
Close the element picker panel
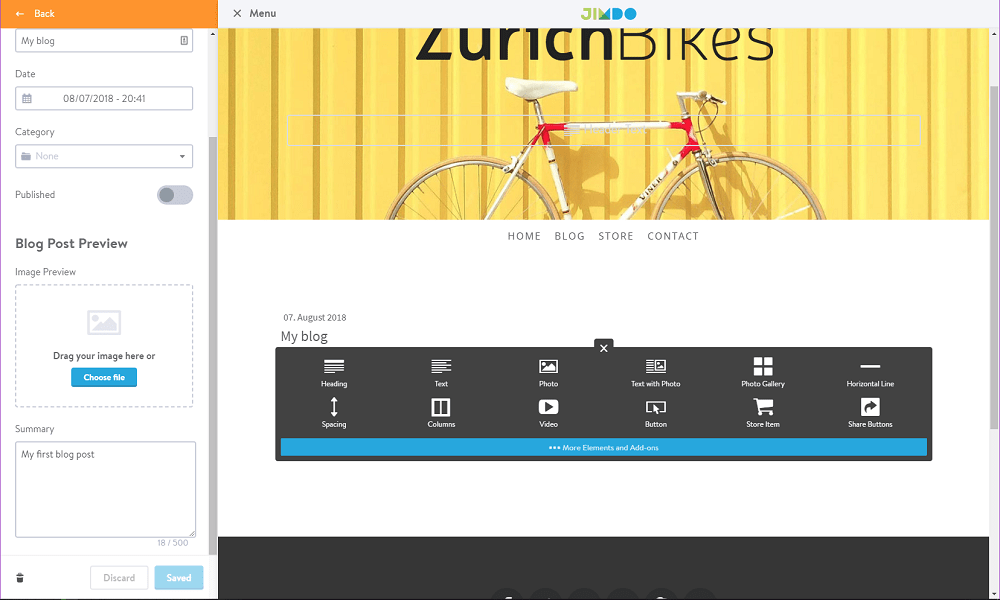(x=603, y=348)
